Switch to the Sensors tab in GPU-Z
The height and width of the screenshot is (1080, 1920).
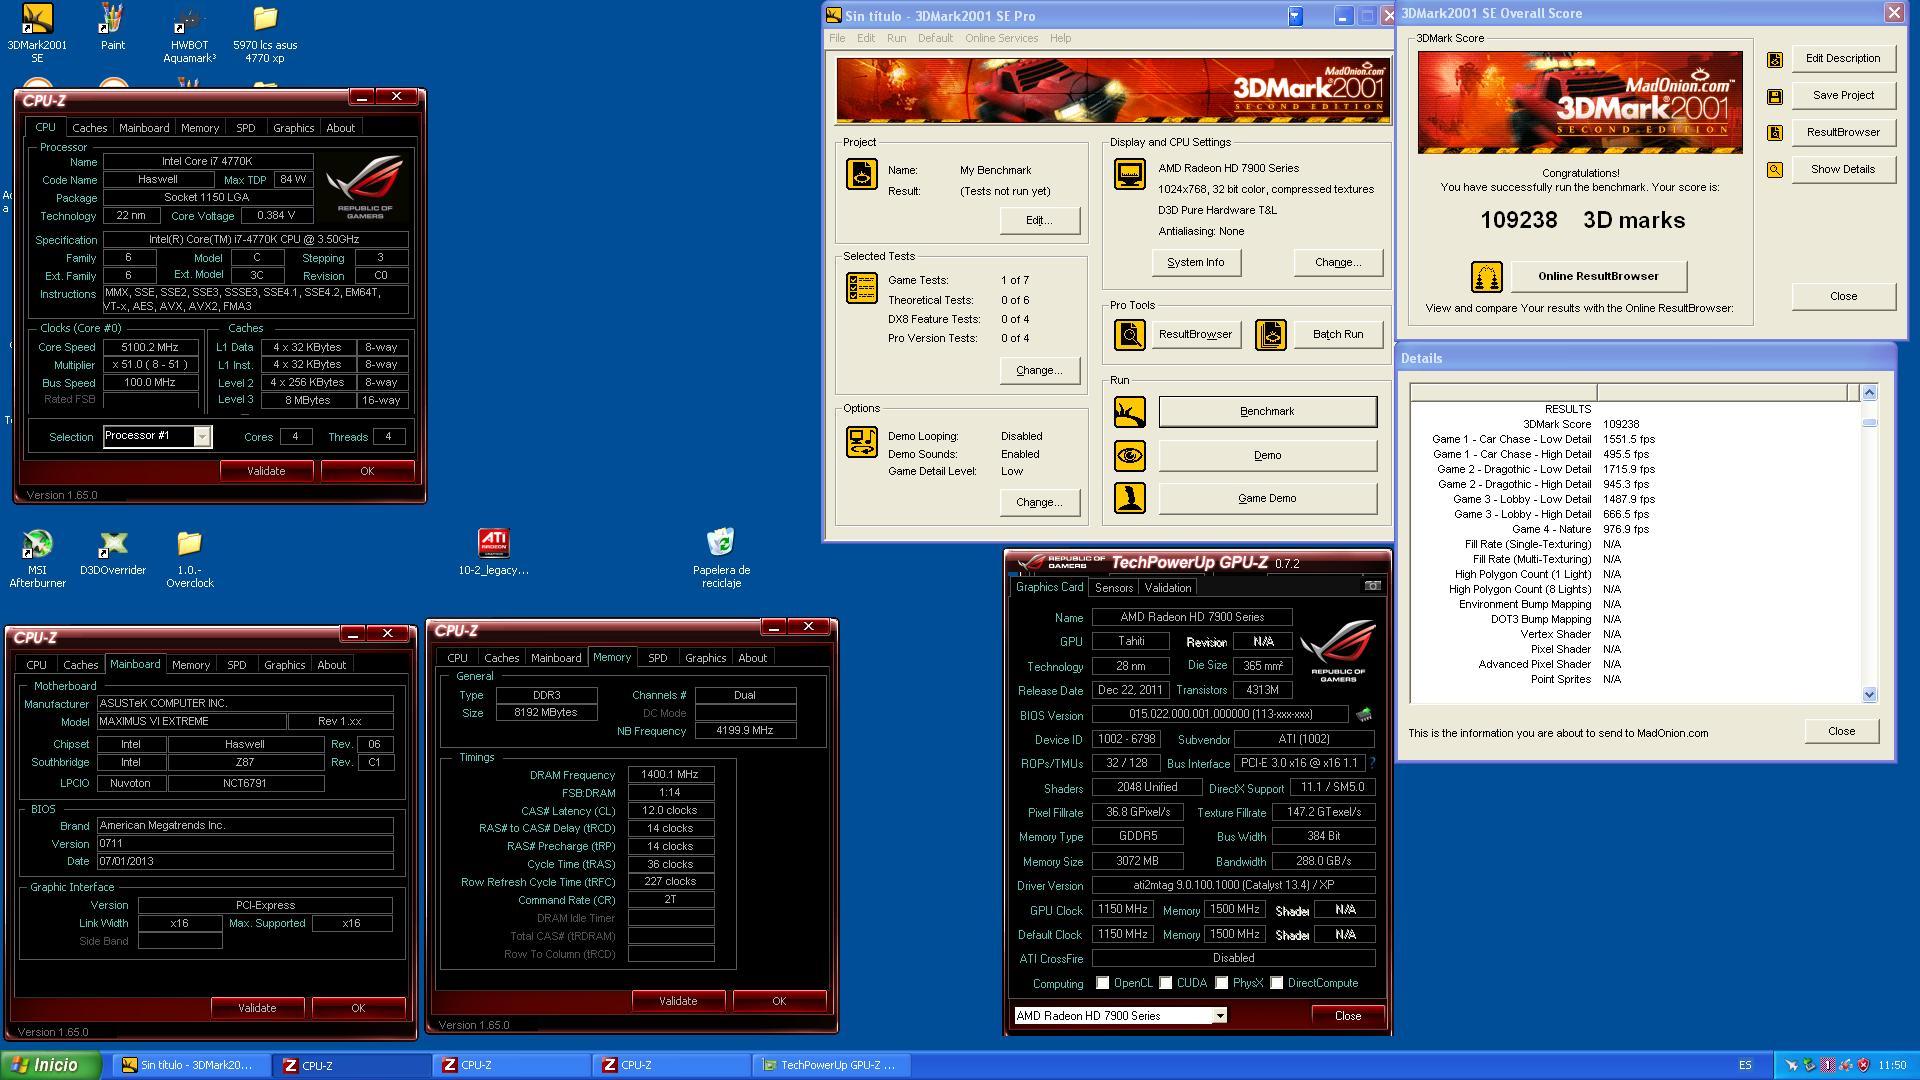1113,588
